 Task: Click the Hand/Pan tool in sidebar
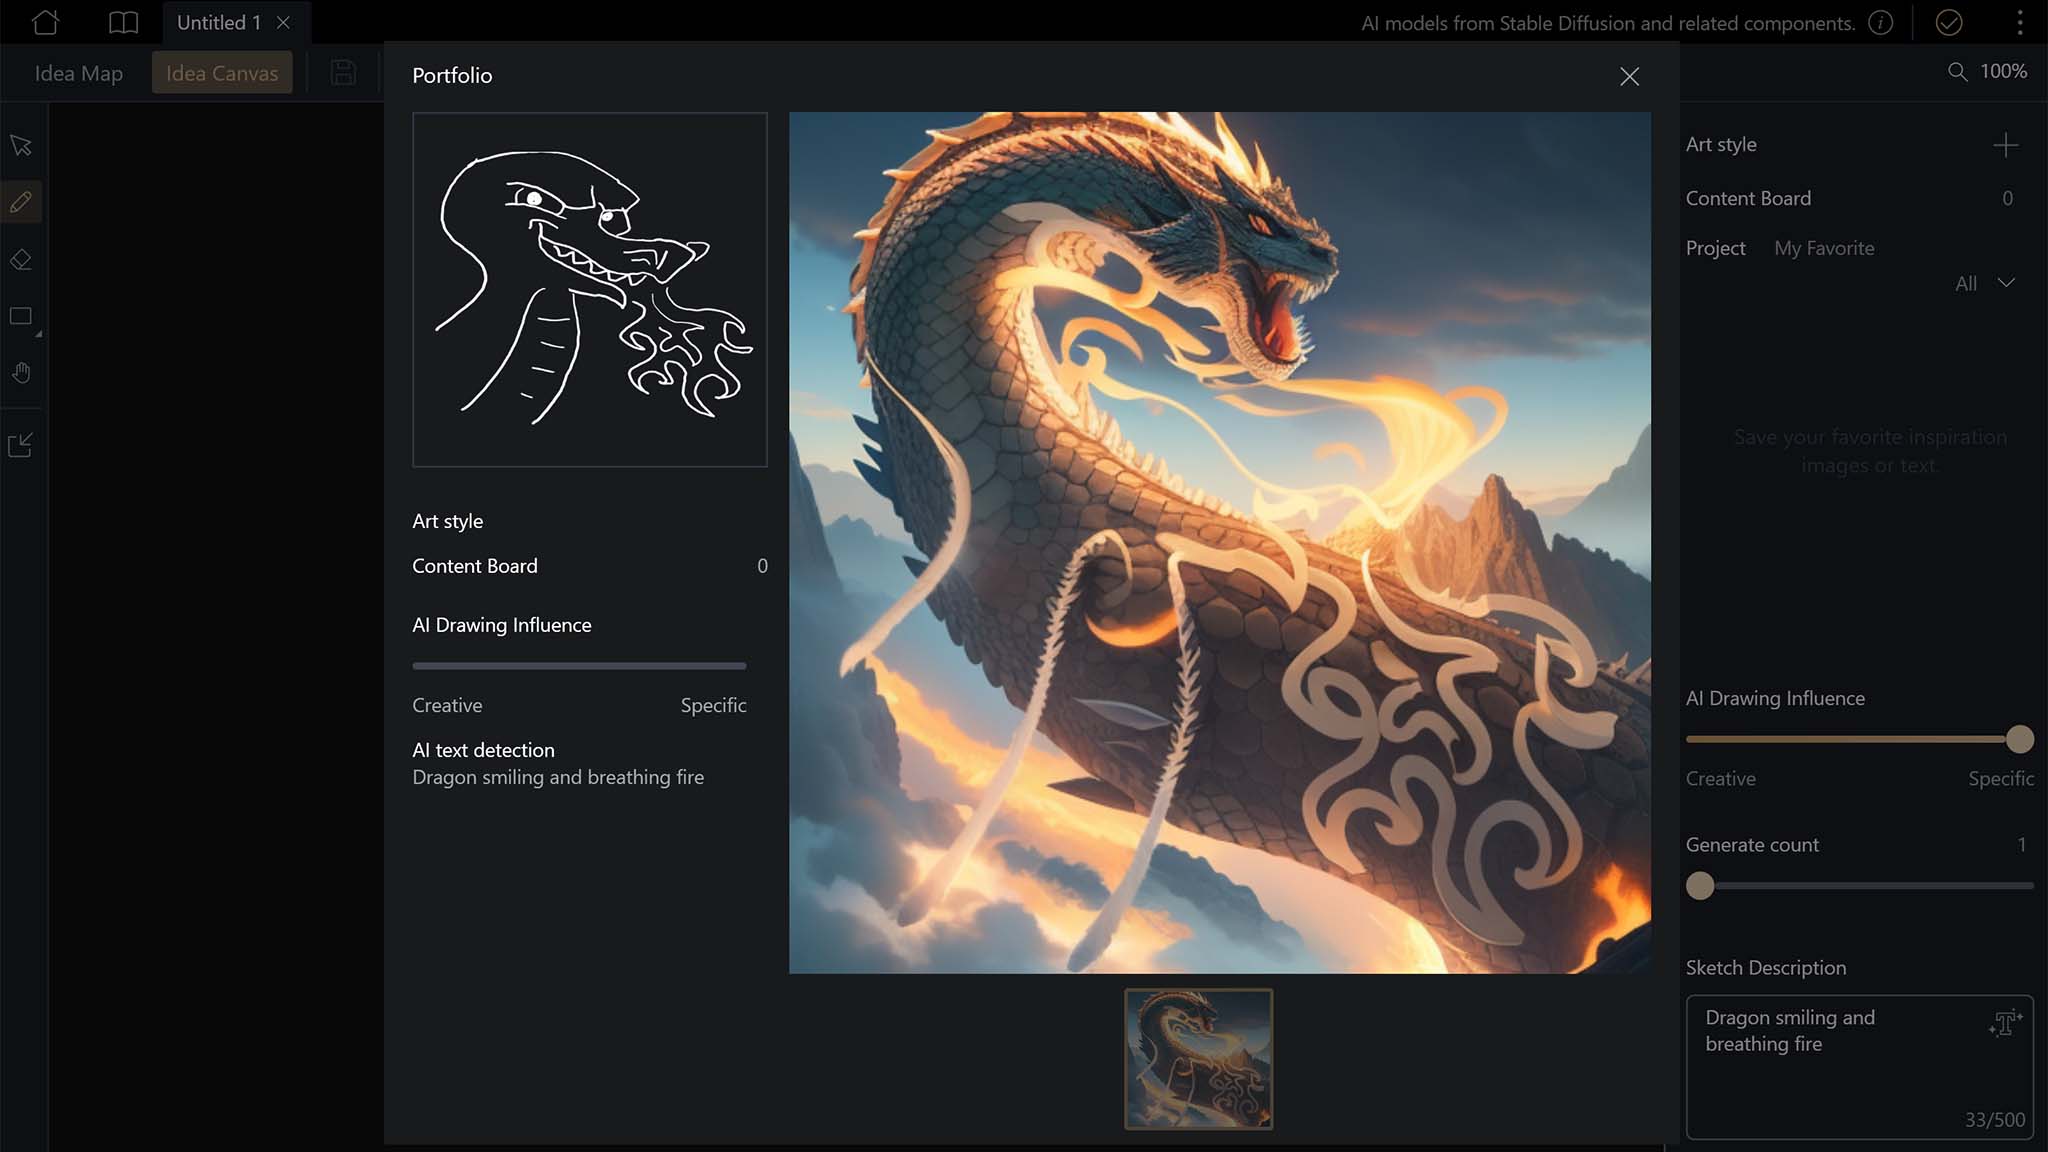(x=21, y=373)
